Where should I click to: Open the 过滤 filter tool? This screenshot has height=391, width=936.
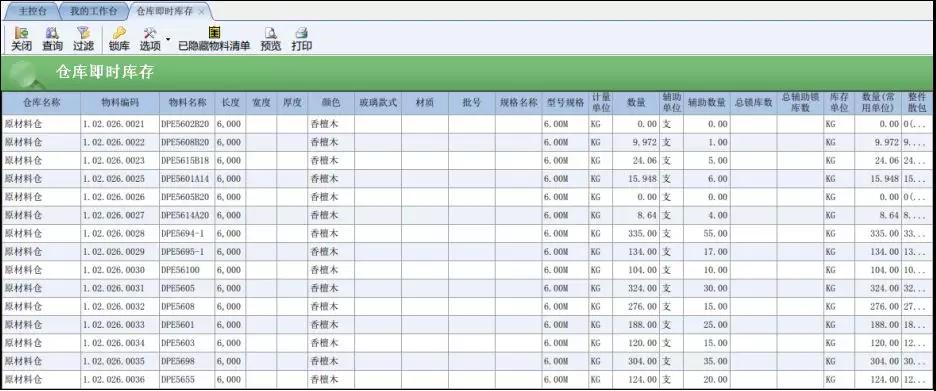pos(84,39)
